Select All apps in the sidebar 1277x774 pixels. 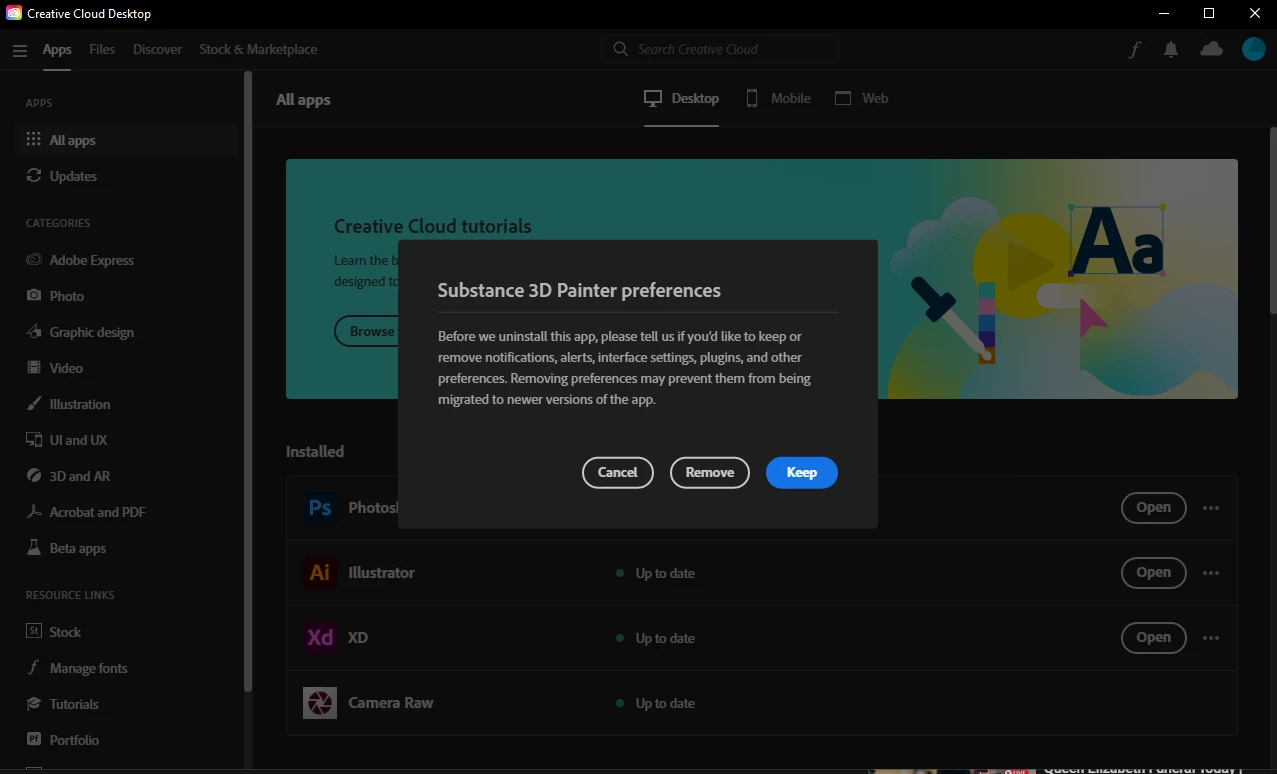point(126,140)
